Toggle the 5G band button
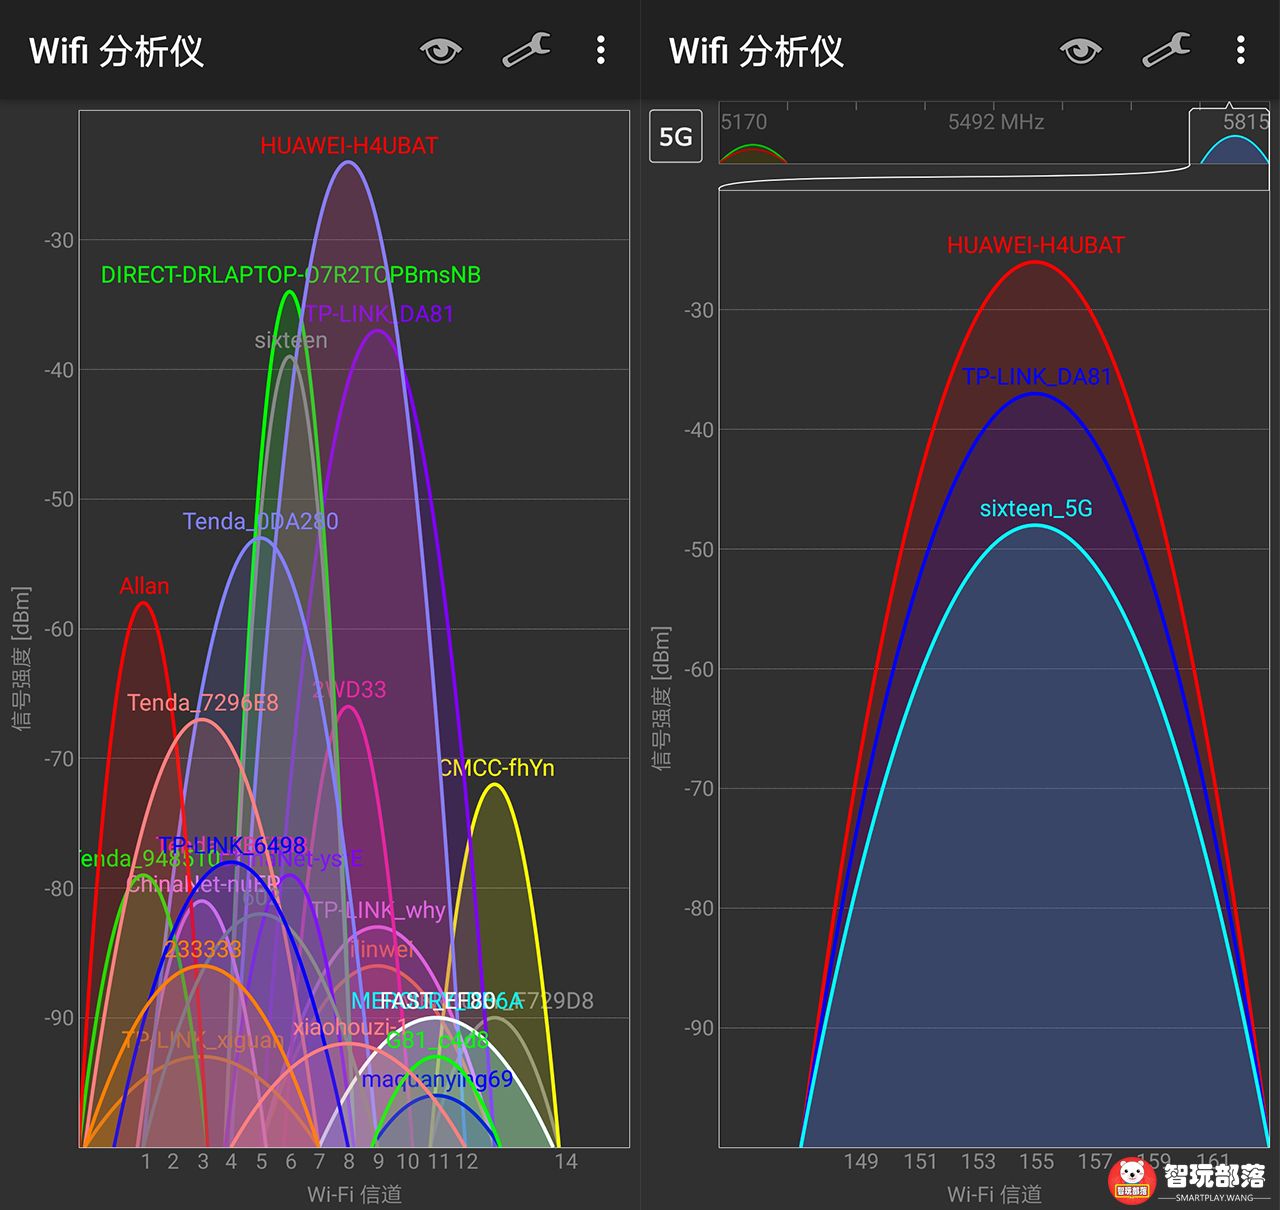 point(676,137)
